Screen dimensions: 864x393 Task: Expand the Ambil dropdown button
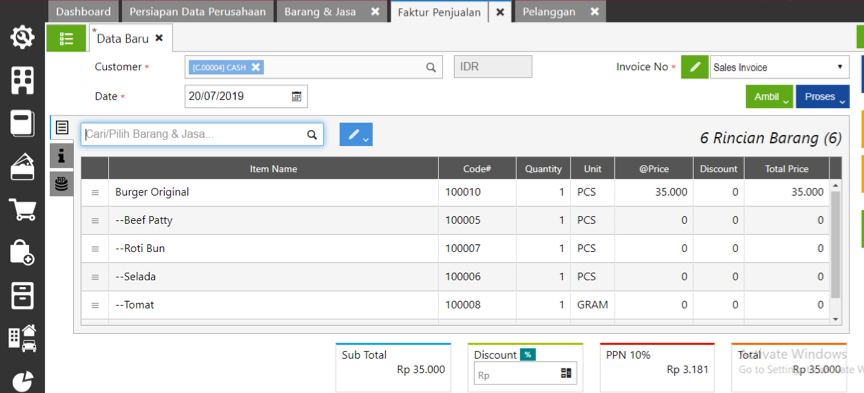[770, 96]
